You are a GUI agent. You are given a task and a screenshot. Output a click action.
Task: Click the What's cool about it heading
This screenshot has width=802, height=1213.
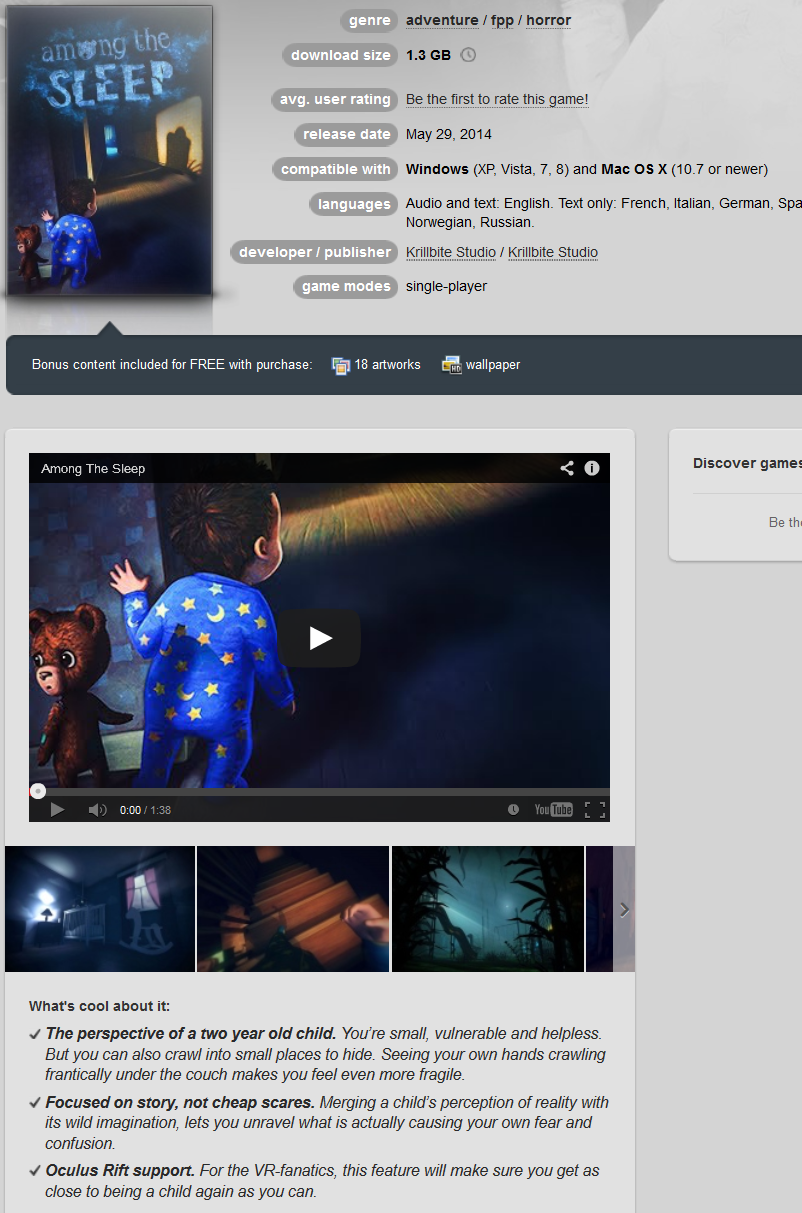pos(100,1006)
